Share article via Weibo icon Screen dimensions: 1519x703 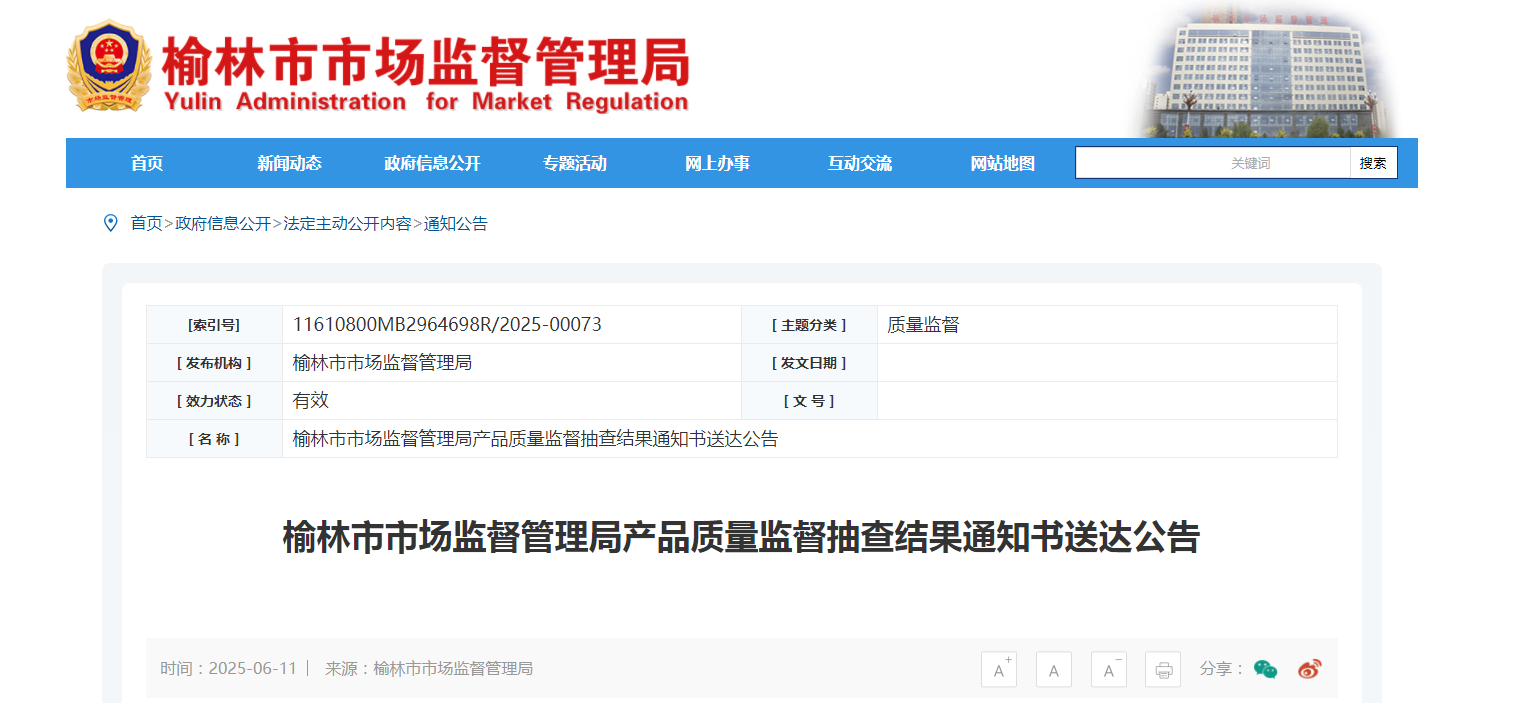pos(1310,669)
